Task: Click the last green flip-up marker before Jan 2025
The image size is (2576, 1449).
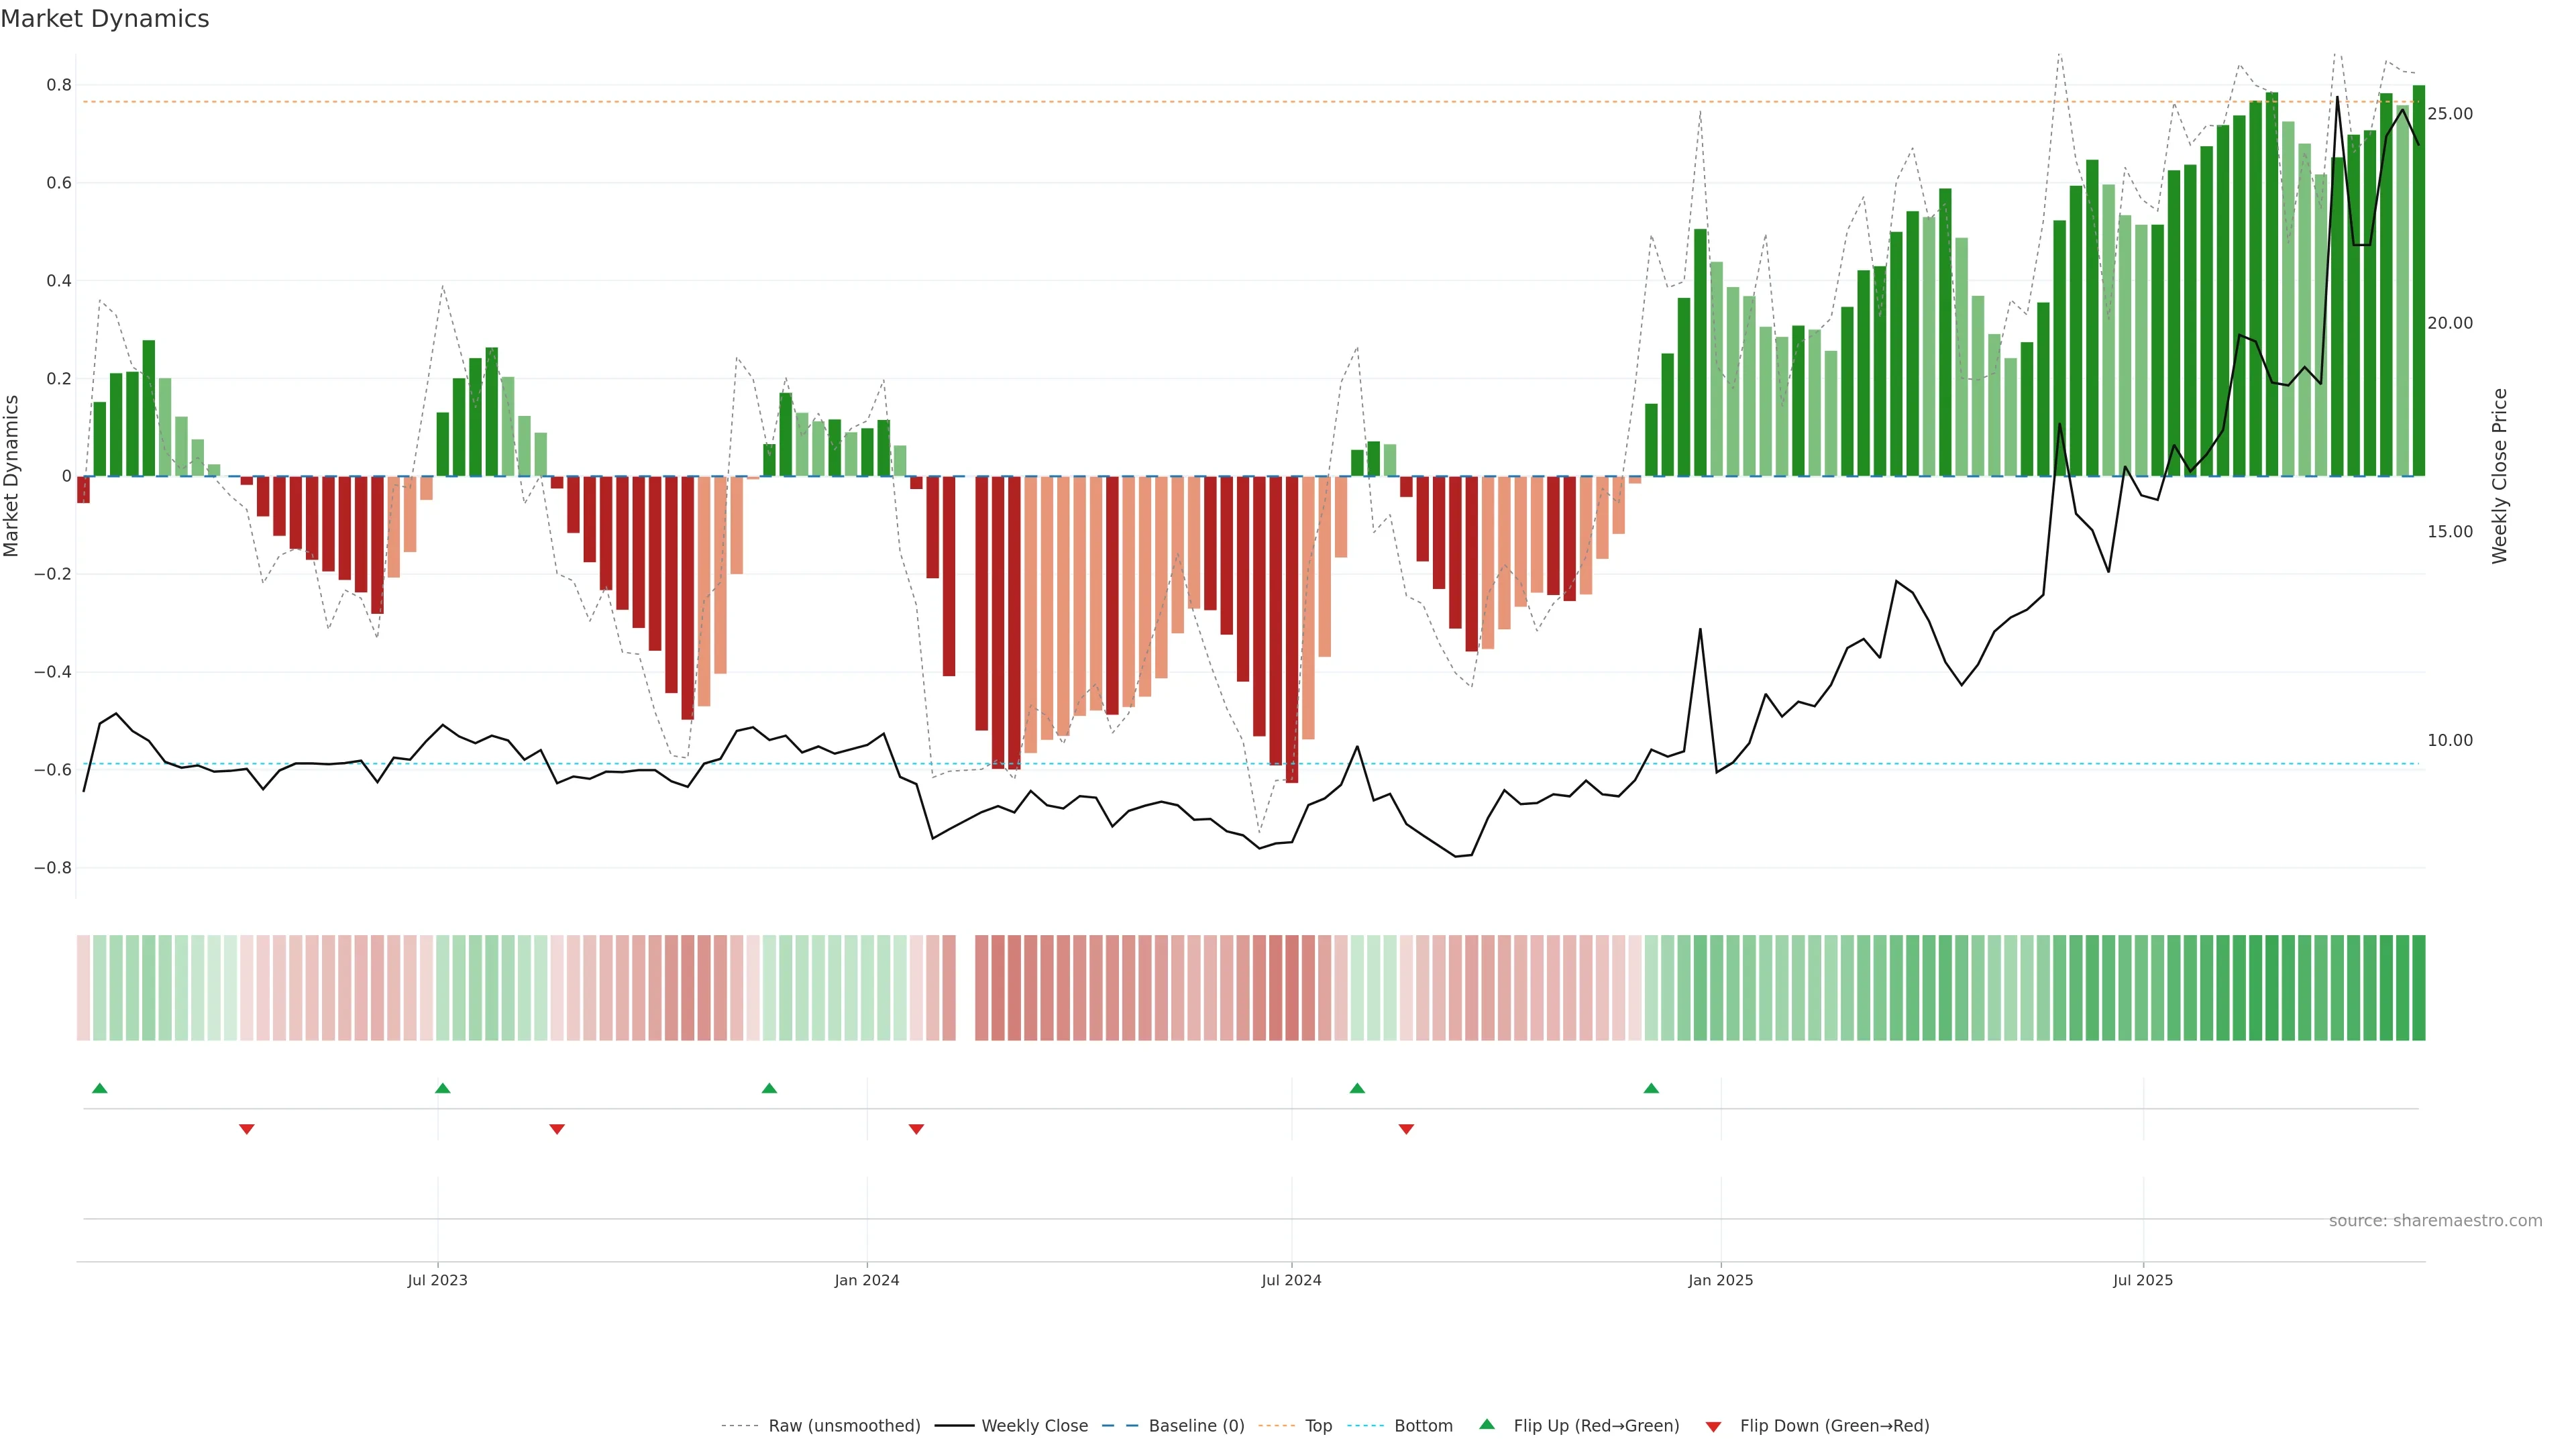Action: 1651,1088
